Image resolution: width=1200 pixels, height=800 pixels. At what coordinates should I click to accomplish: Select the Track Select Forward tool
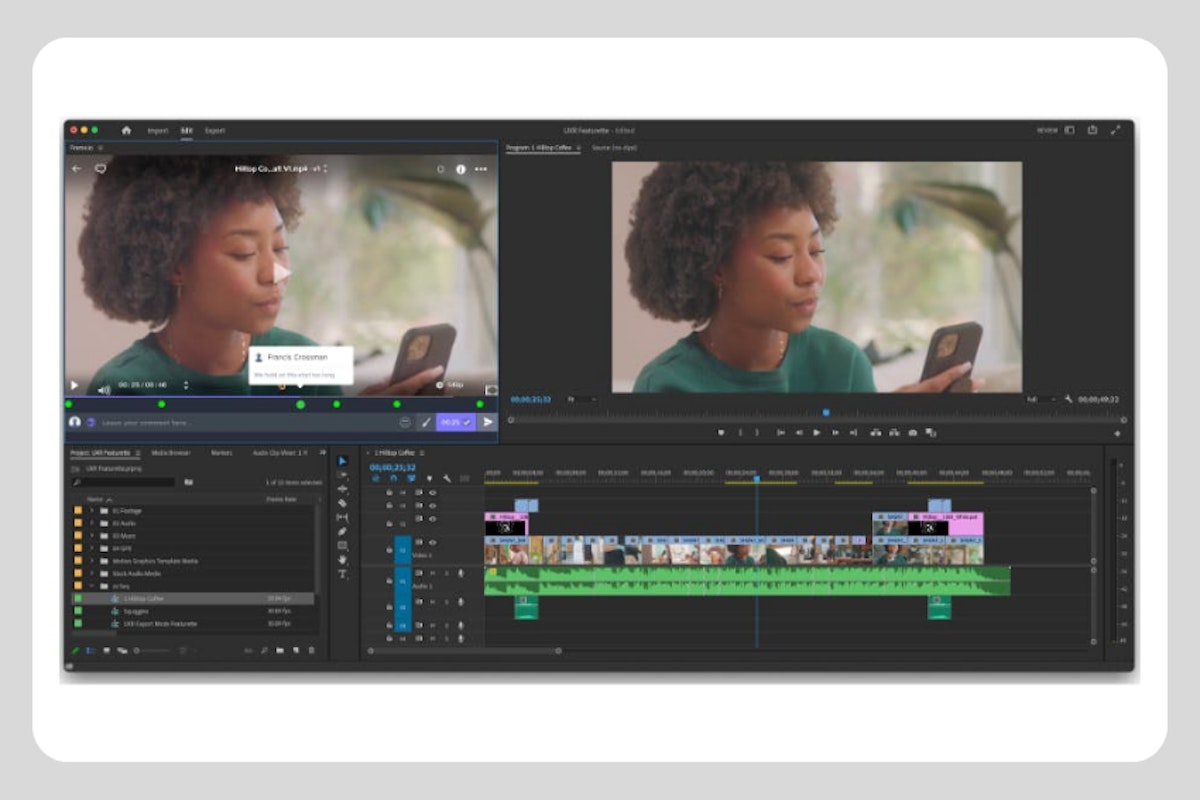[x=344, y=475]
